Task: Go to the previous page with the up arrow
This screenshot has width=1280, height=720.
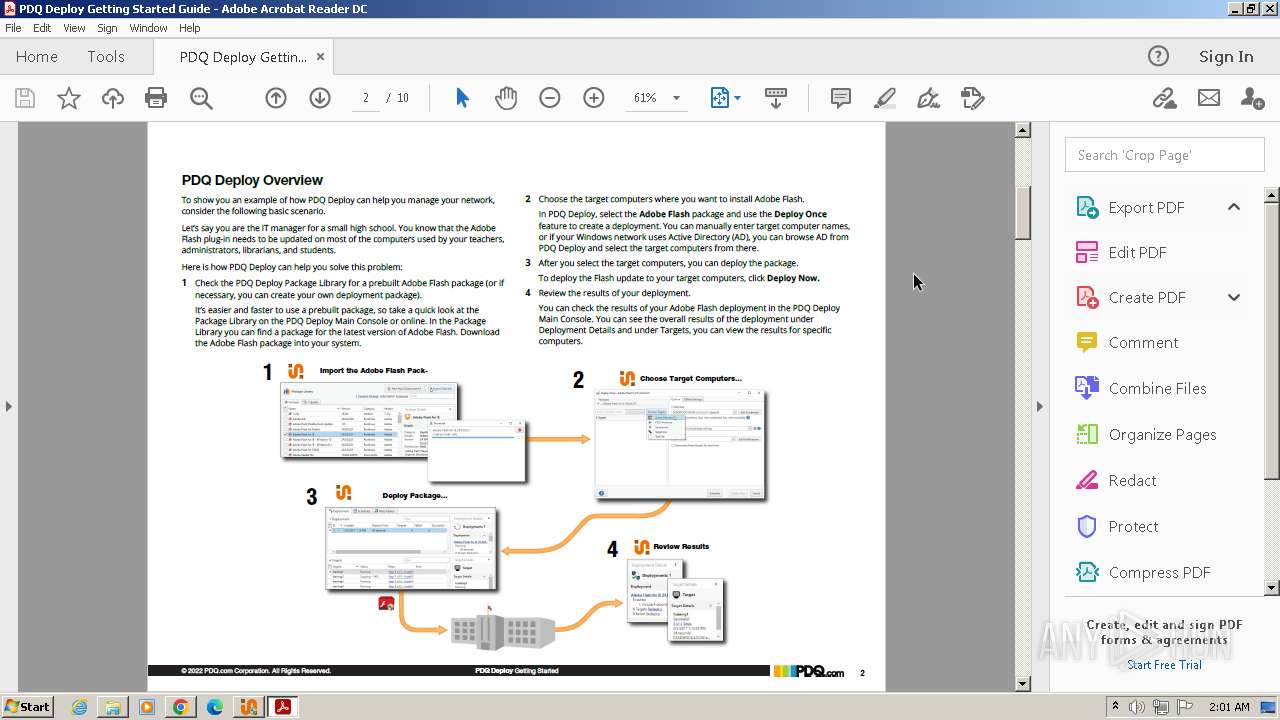Action: click(x=276, y=98)
